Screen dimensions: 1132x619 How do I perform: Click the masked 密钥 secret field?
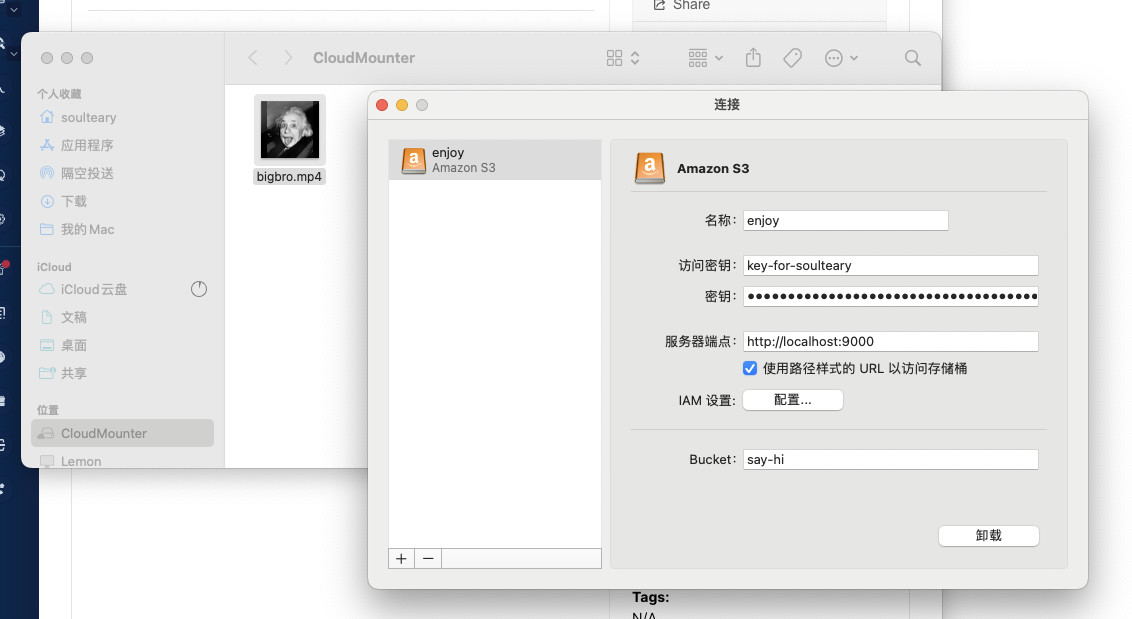pos(891,296)
